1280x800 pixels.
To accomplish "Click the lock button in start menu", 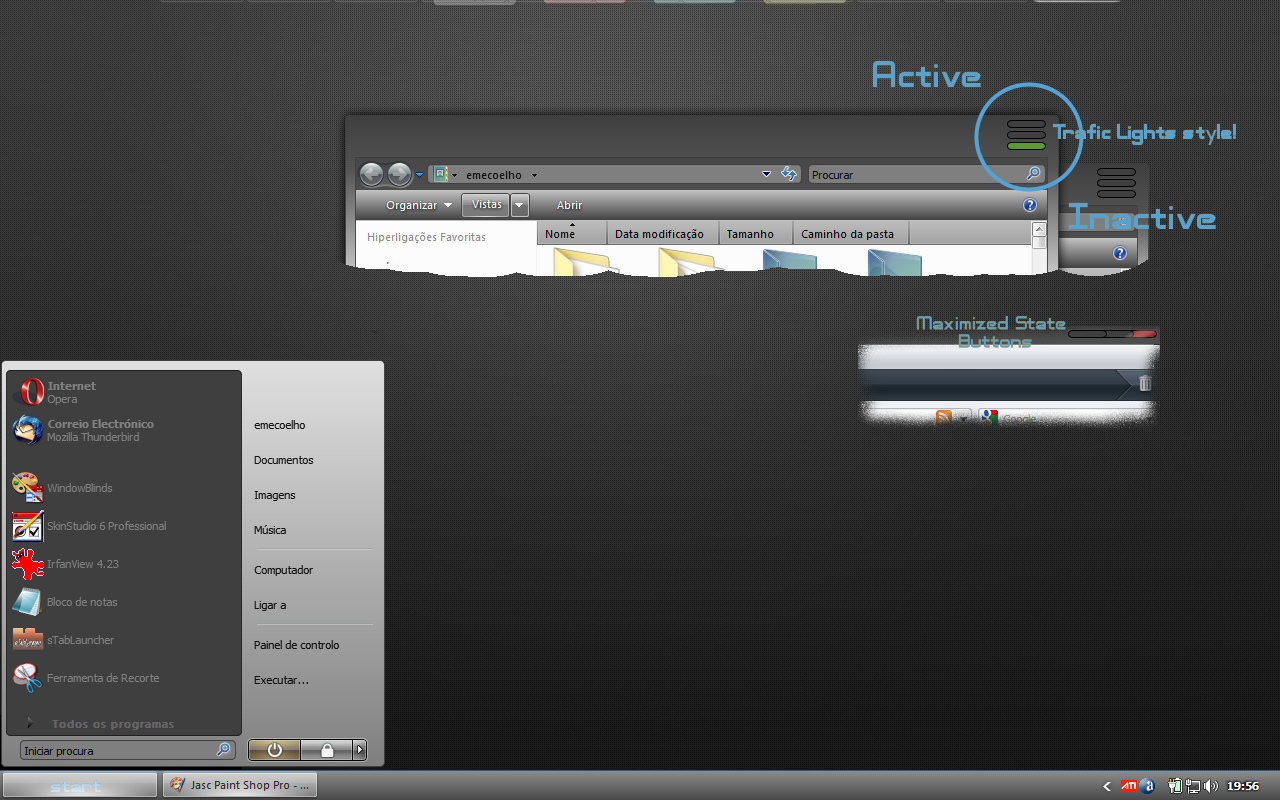I will (327, 750).
